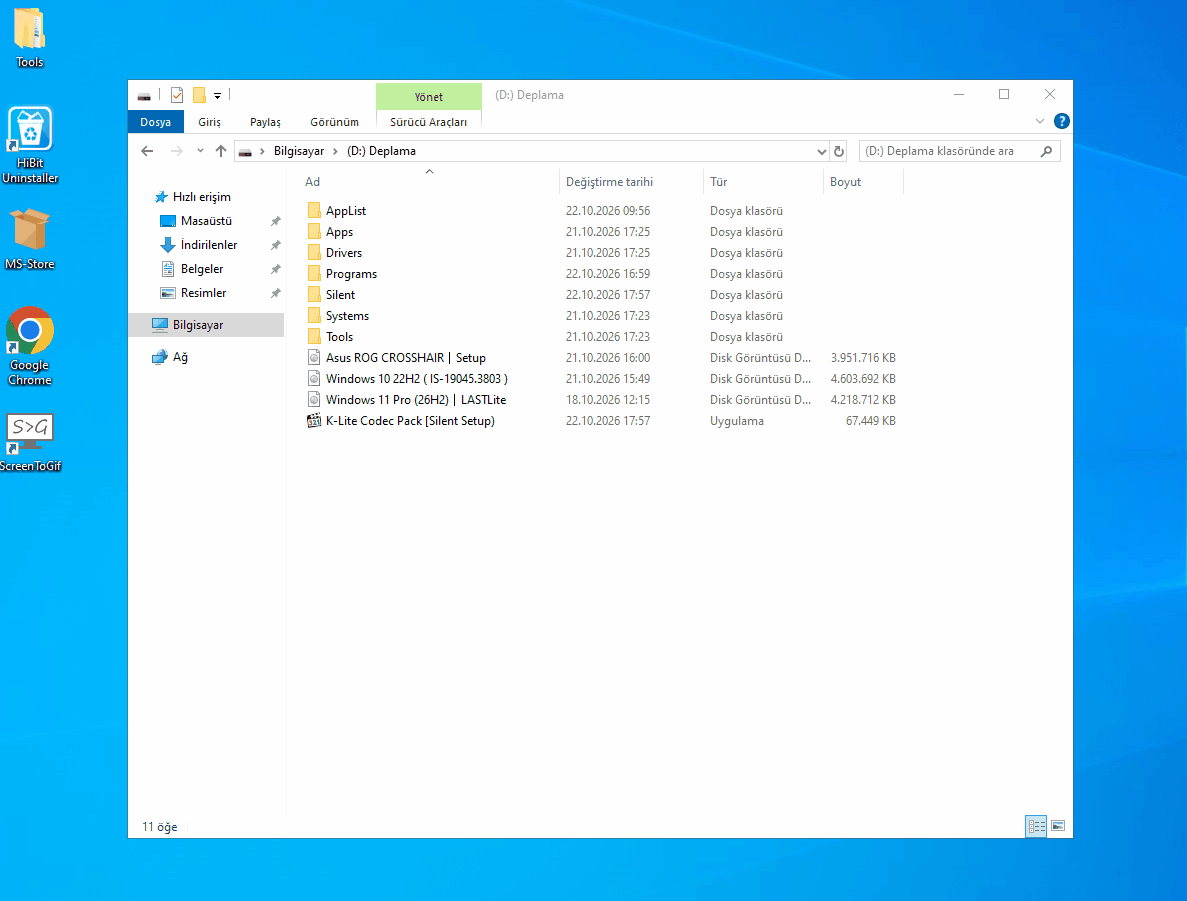Click the pin icon next to Resimler
Image resolution: width=1187 pixels, height=901 pixels.
(x=276, y=293)
